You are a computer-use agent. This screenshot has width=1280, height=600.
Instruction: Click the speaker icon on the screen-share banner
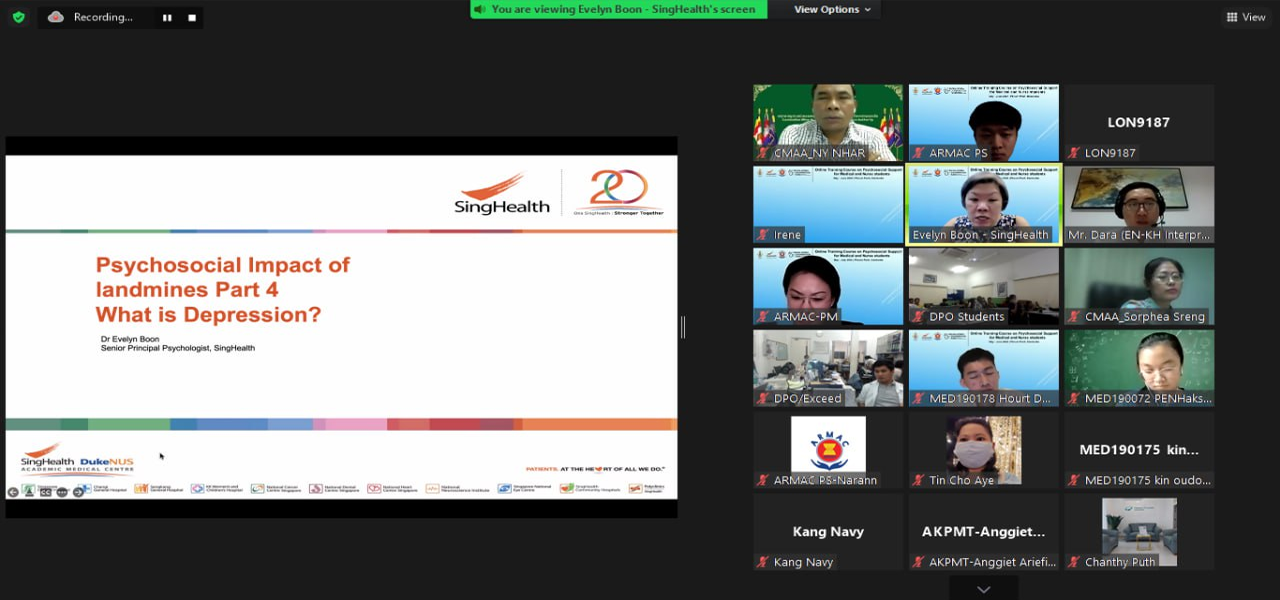(481, 9)
